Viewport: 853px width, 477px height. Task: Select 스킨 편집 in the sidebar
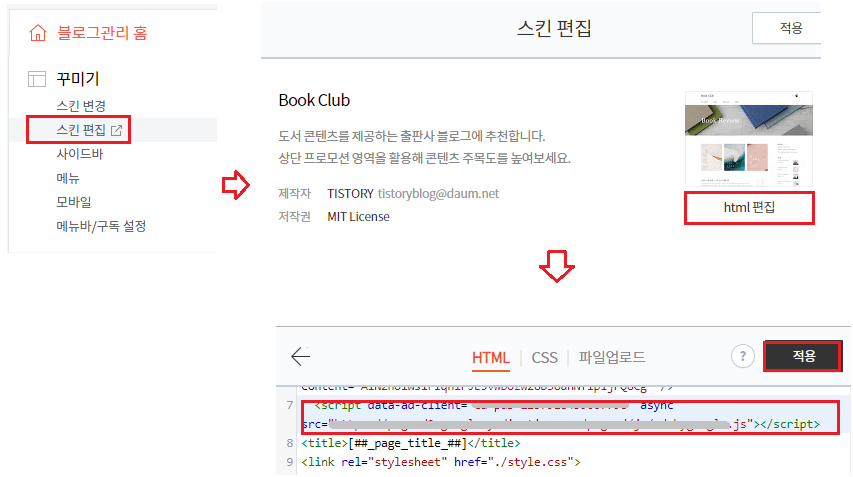81,130
